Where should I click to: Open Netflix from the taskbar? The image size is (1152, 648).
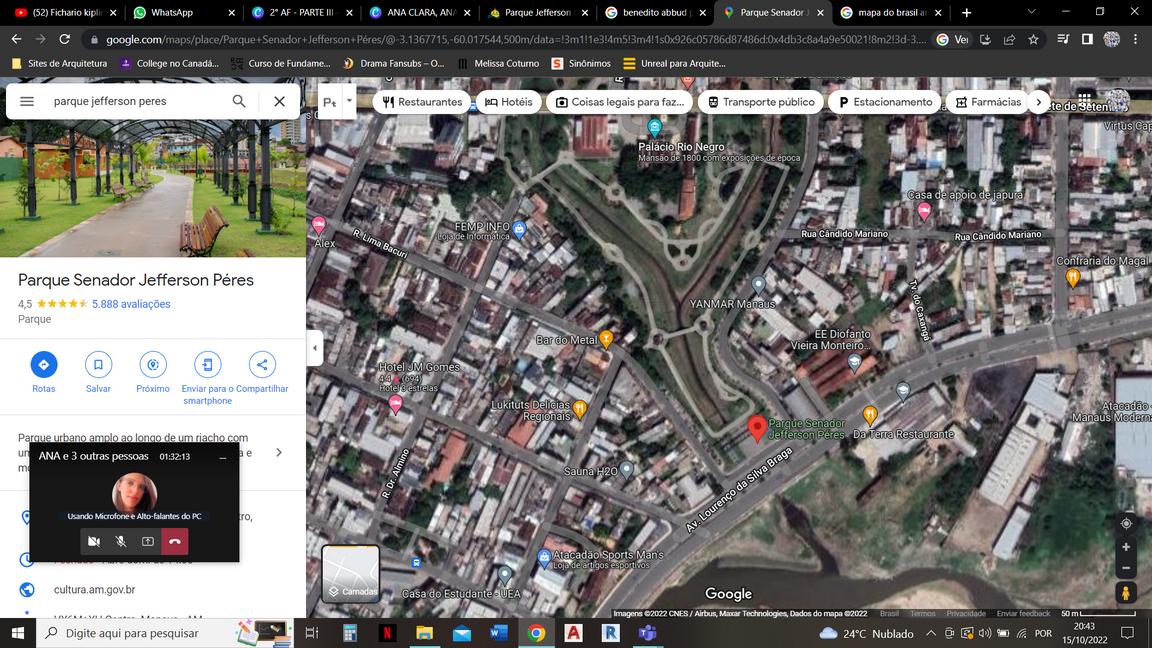tap(387, 633)
